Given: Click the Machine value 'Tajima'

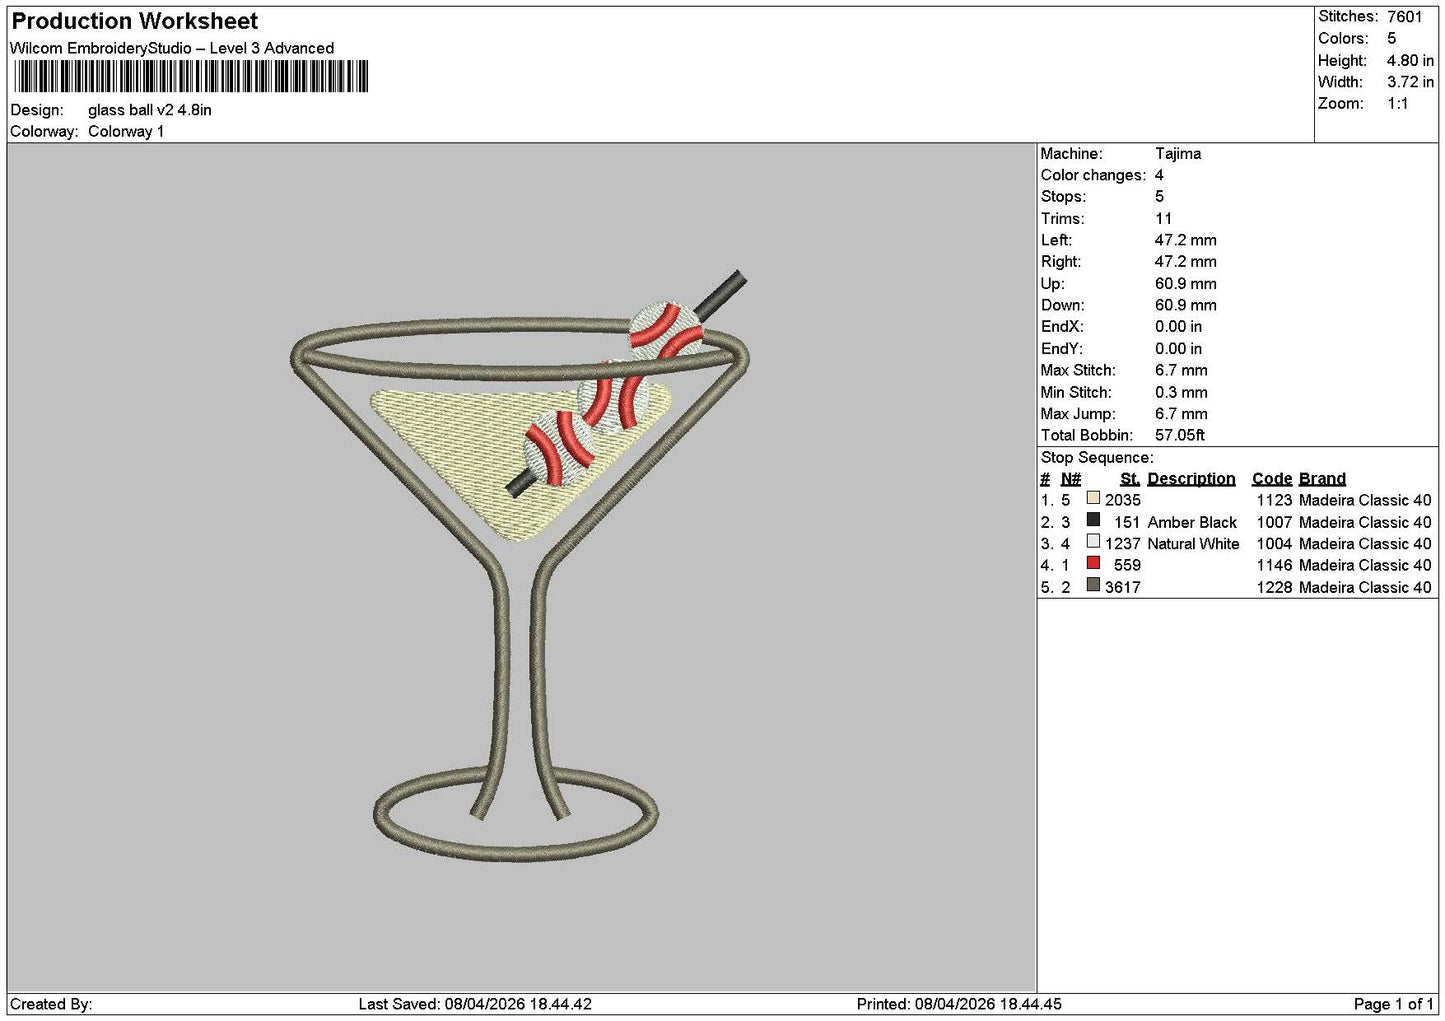Looking at the screenshot, I should [x=1178, y=154].
